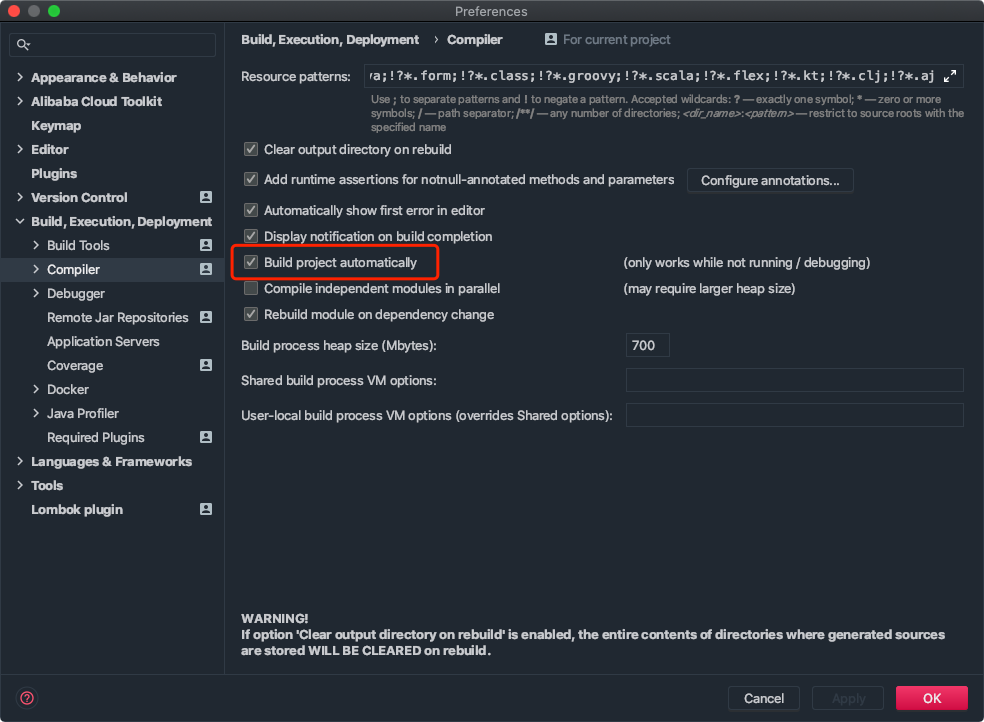Select Application Servers in sidebar
The height and width of the screenshot is (722, 984).
tap(103, 341)
